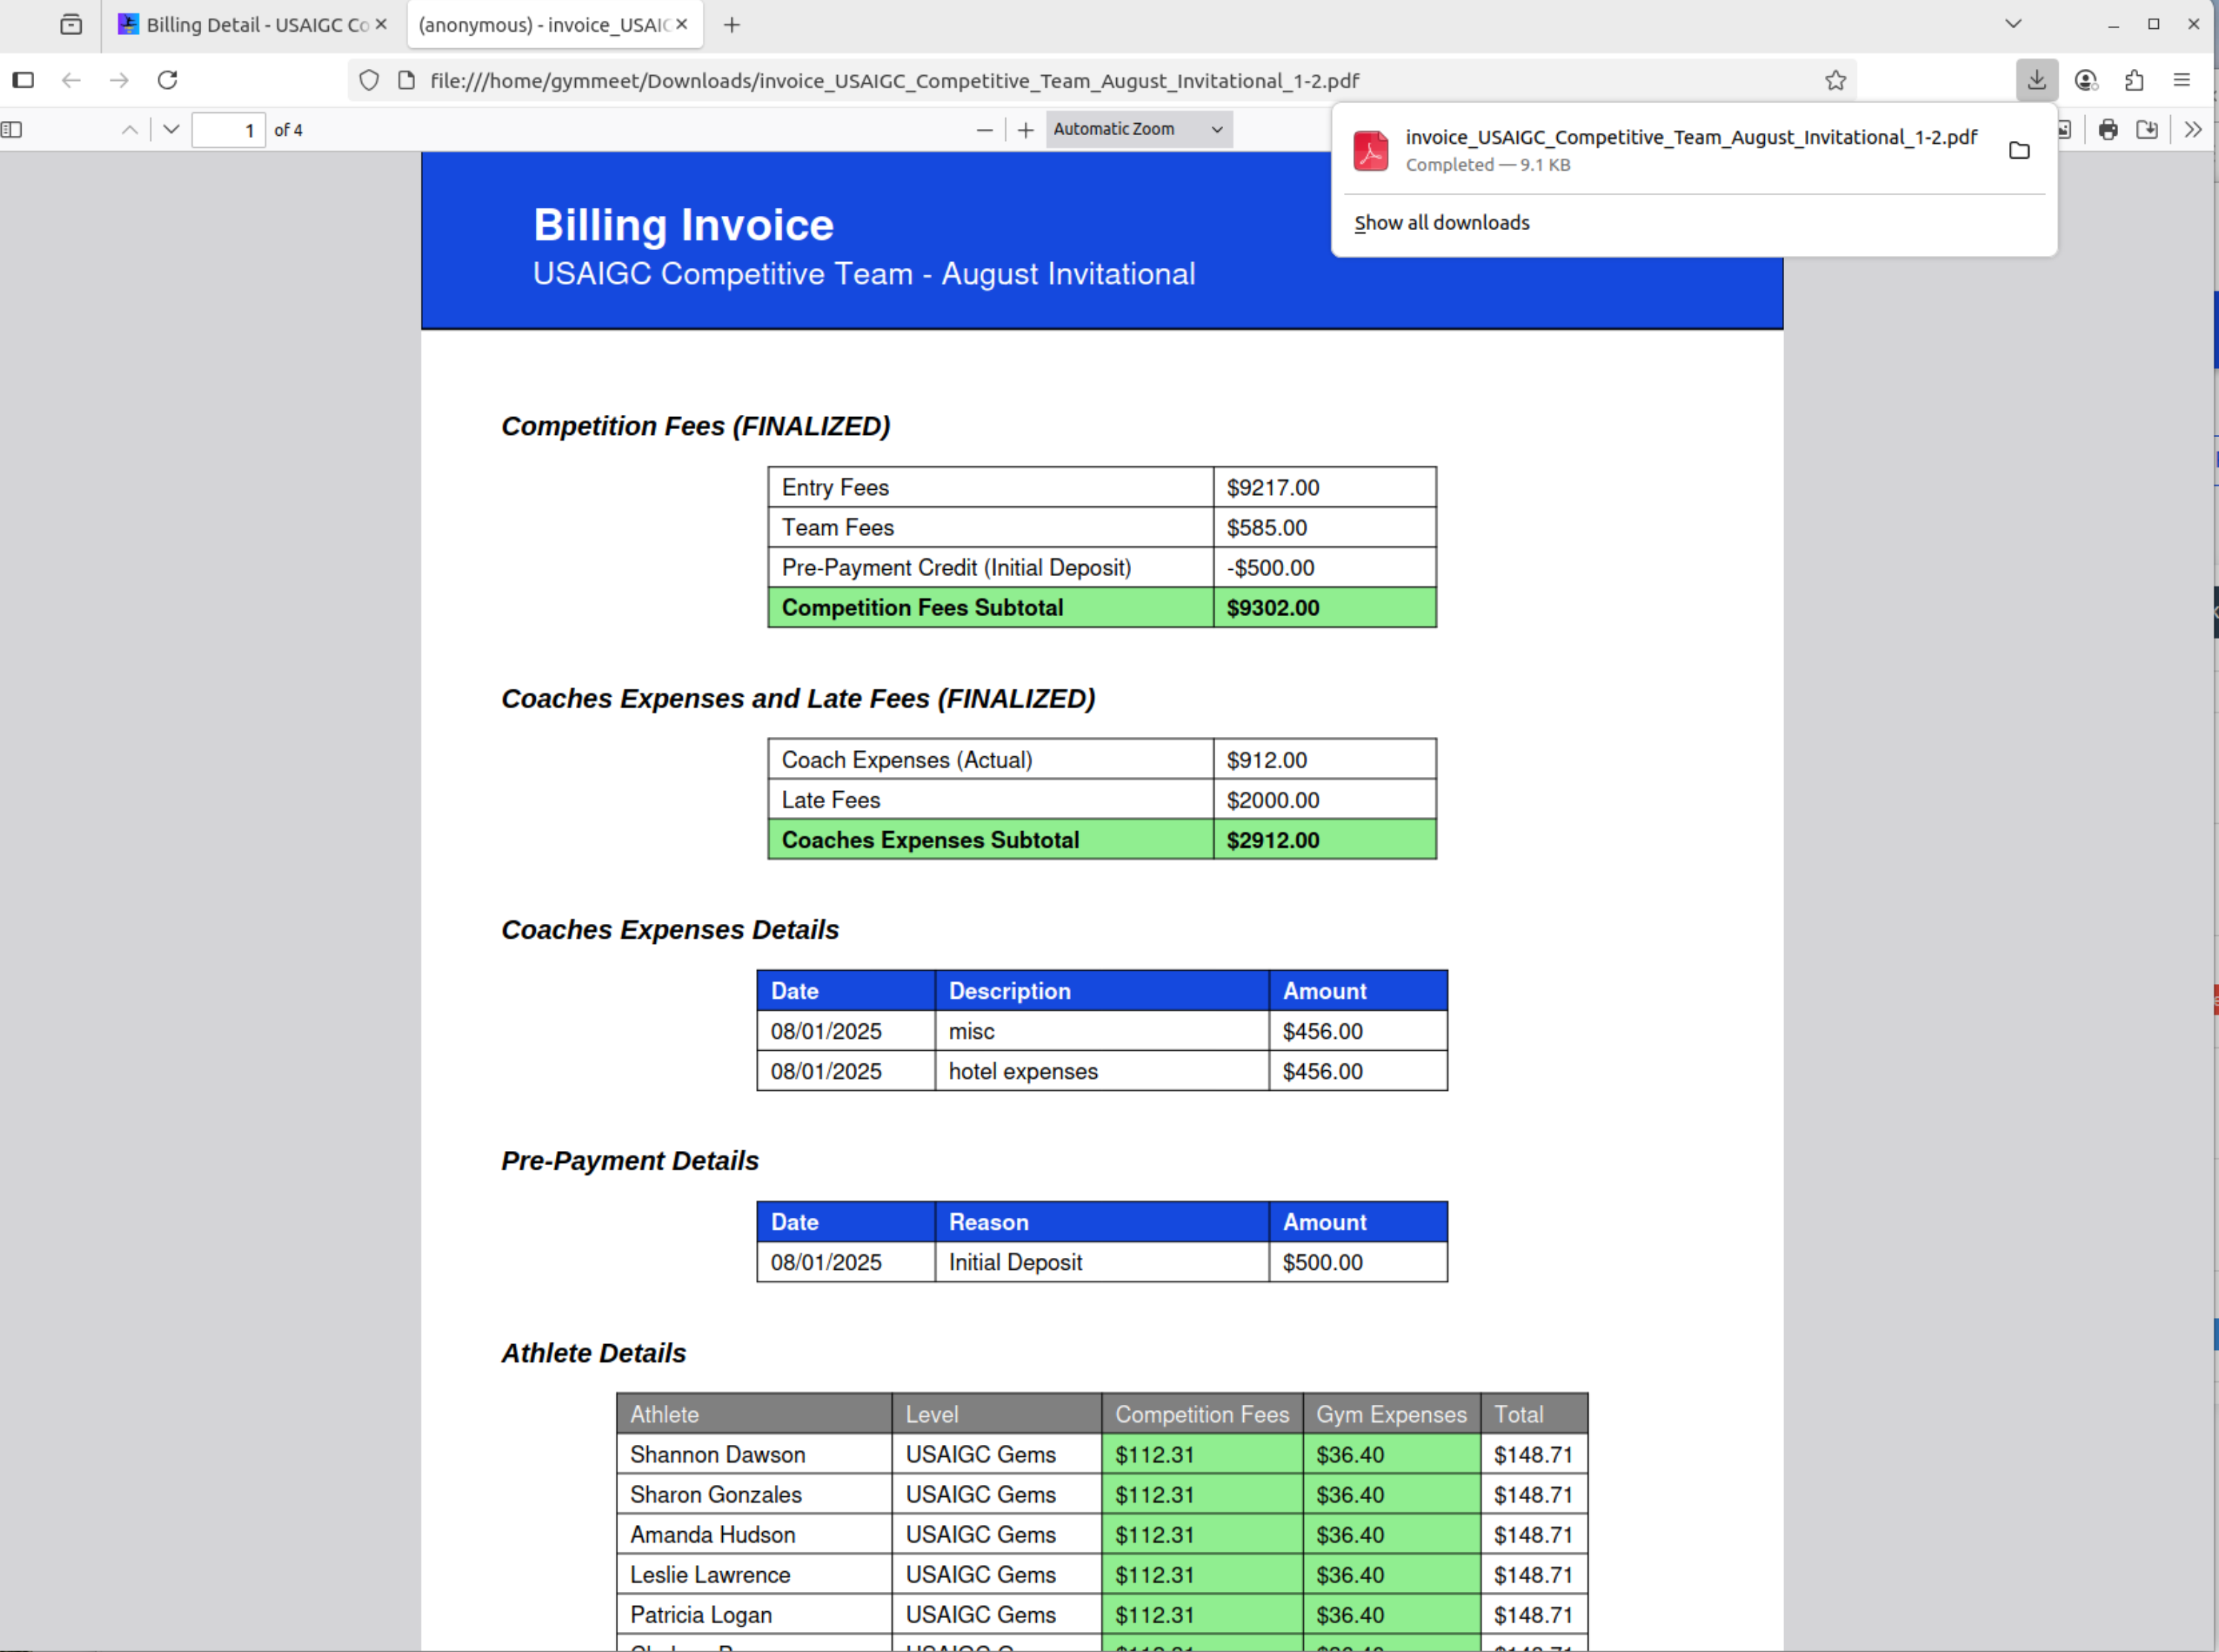Click the page number input field
This screenshot has width=2219, height=1652.
pos(228,130)
